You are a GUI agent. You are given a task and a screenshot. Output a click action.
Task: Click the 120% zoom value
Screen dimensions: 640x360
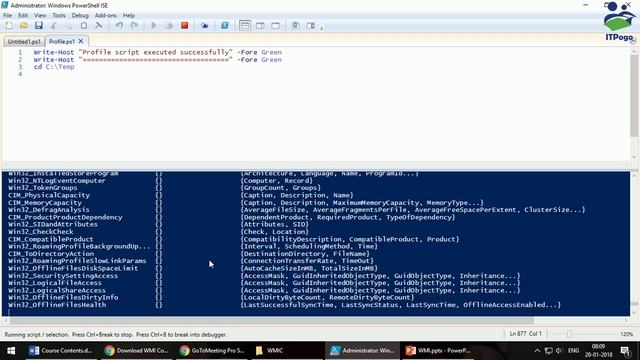[627, 334]
